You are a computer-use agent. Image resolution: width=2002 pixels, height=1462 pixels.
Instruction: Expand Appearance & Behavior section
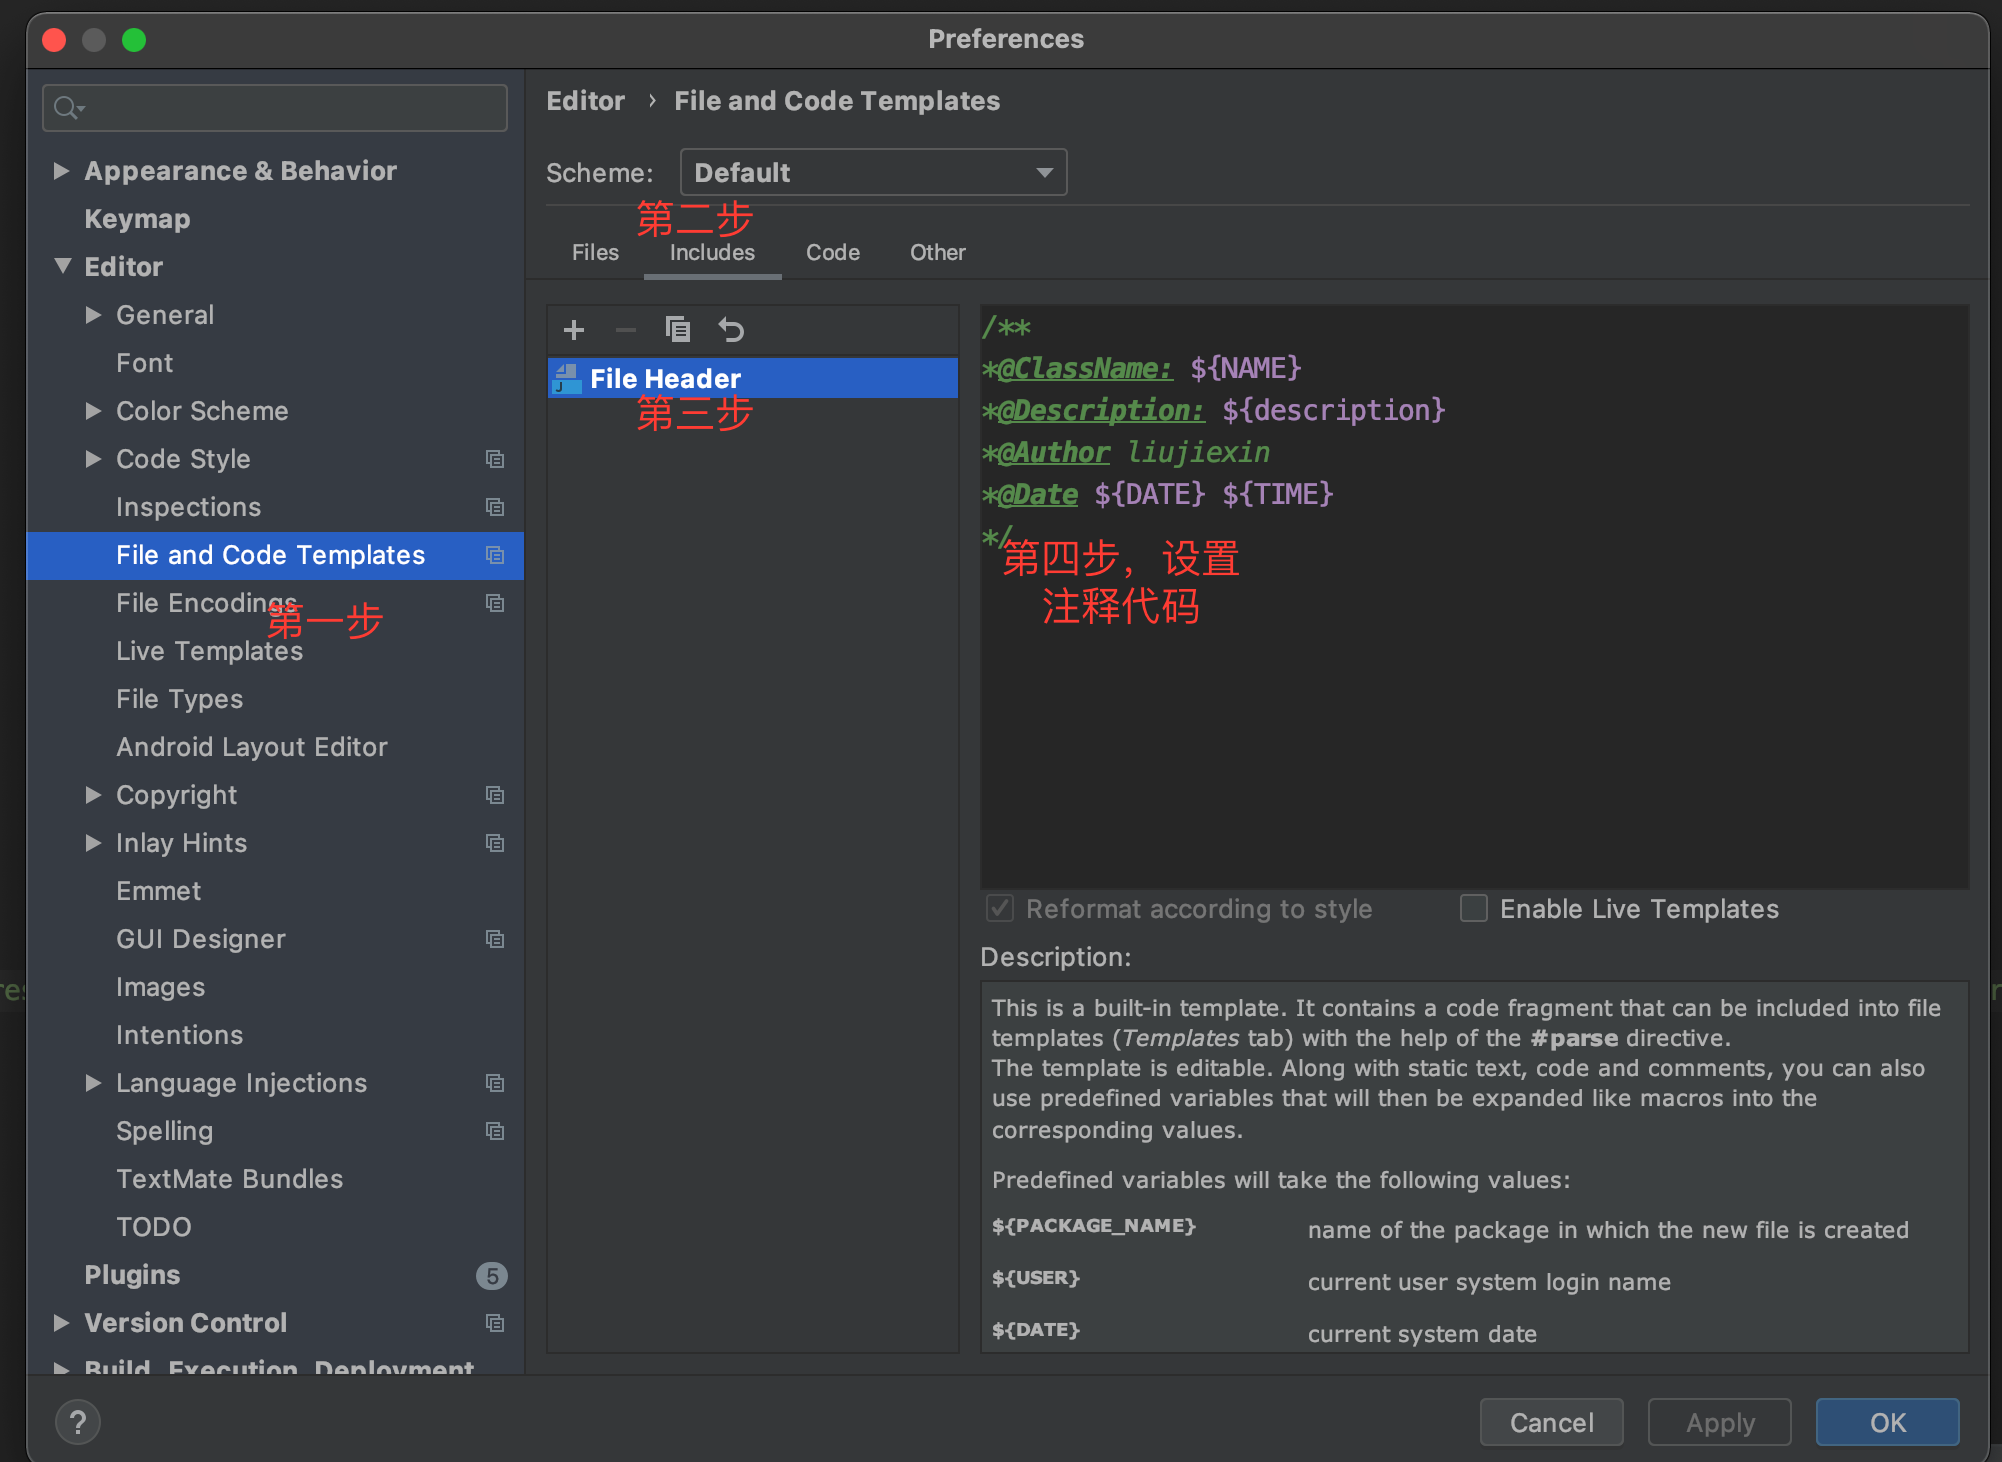click(62, 171)
